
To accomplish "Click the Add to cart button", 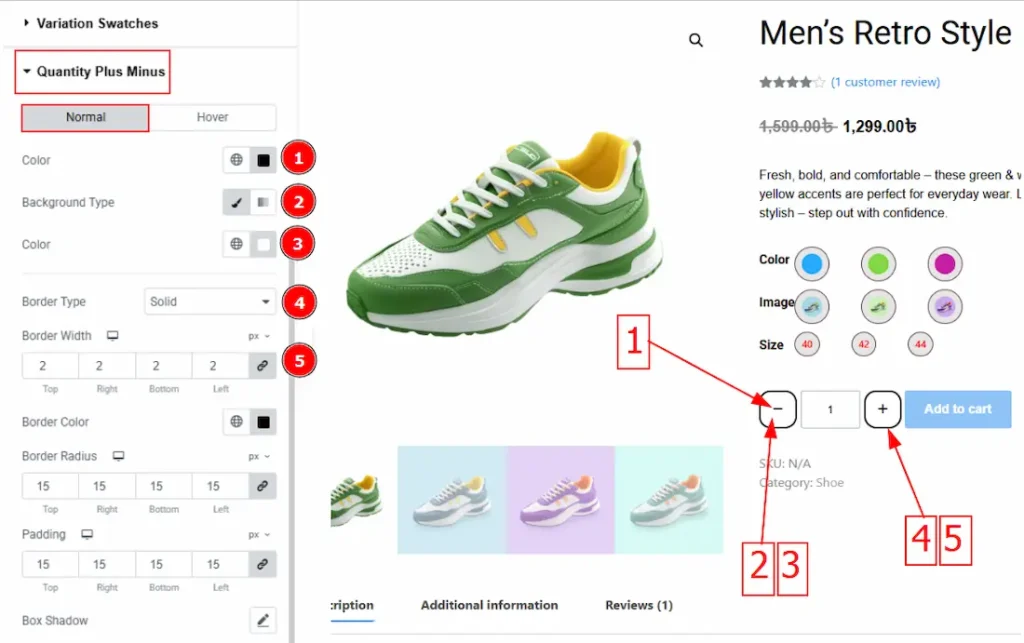I will click(x=957, y=409).
